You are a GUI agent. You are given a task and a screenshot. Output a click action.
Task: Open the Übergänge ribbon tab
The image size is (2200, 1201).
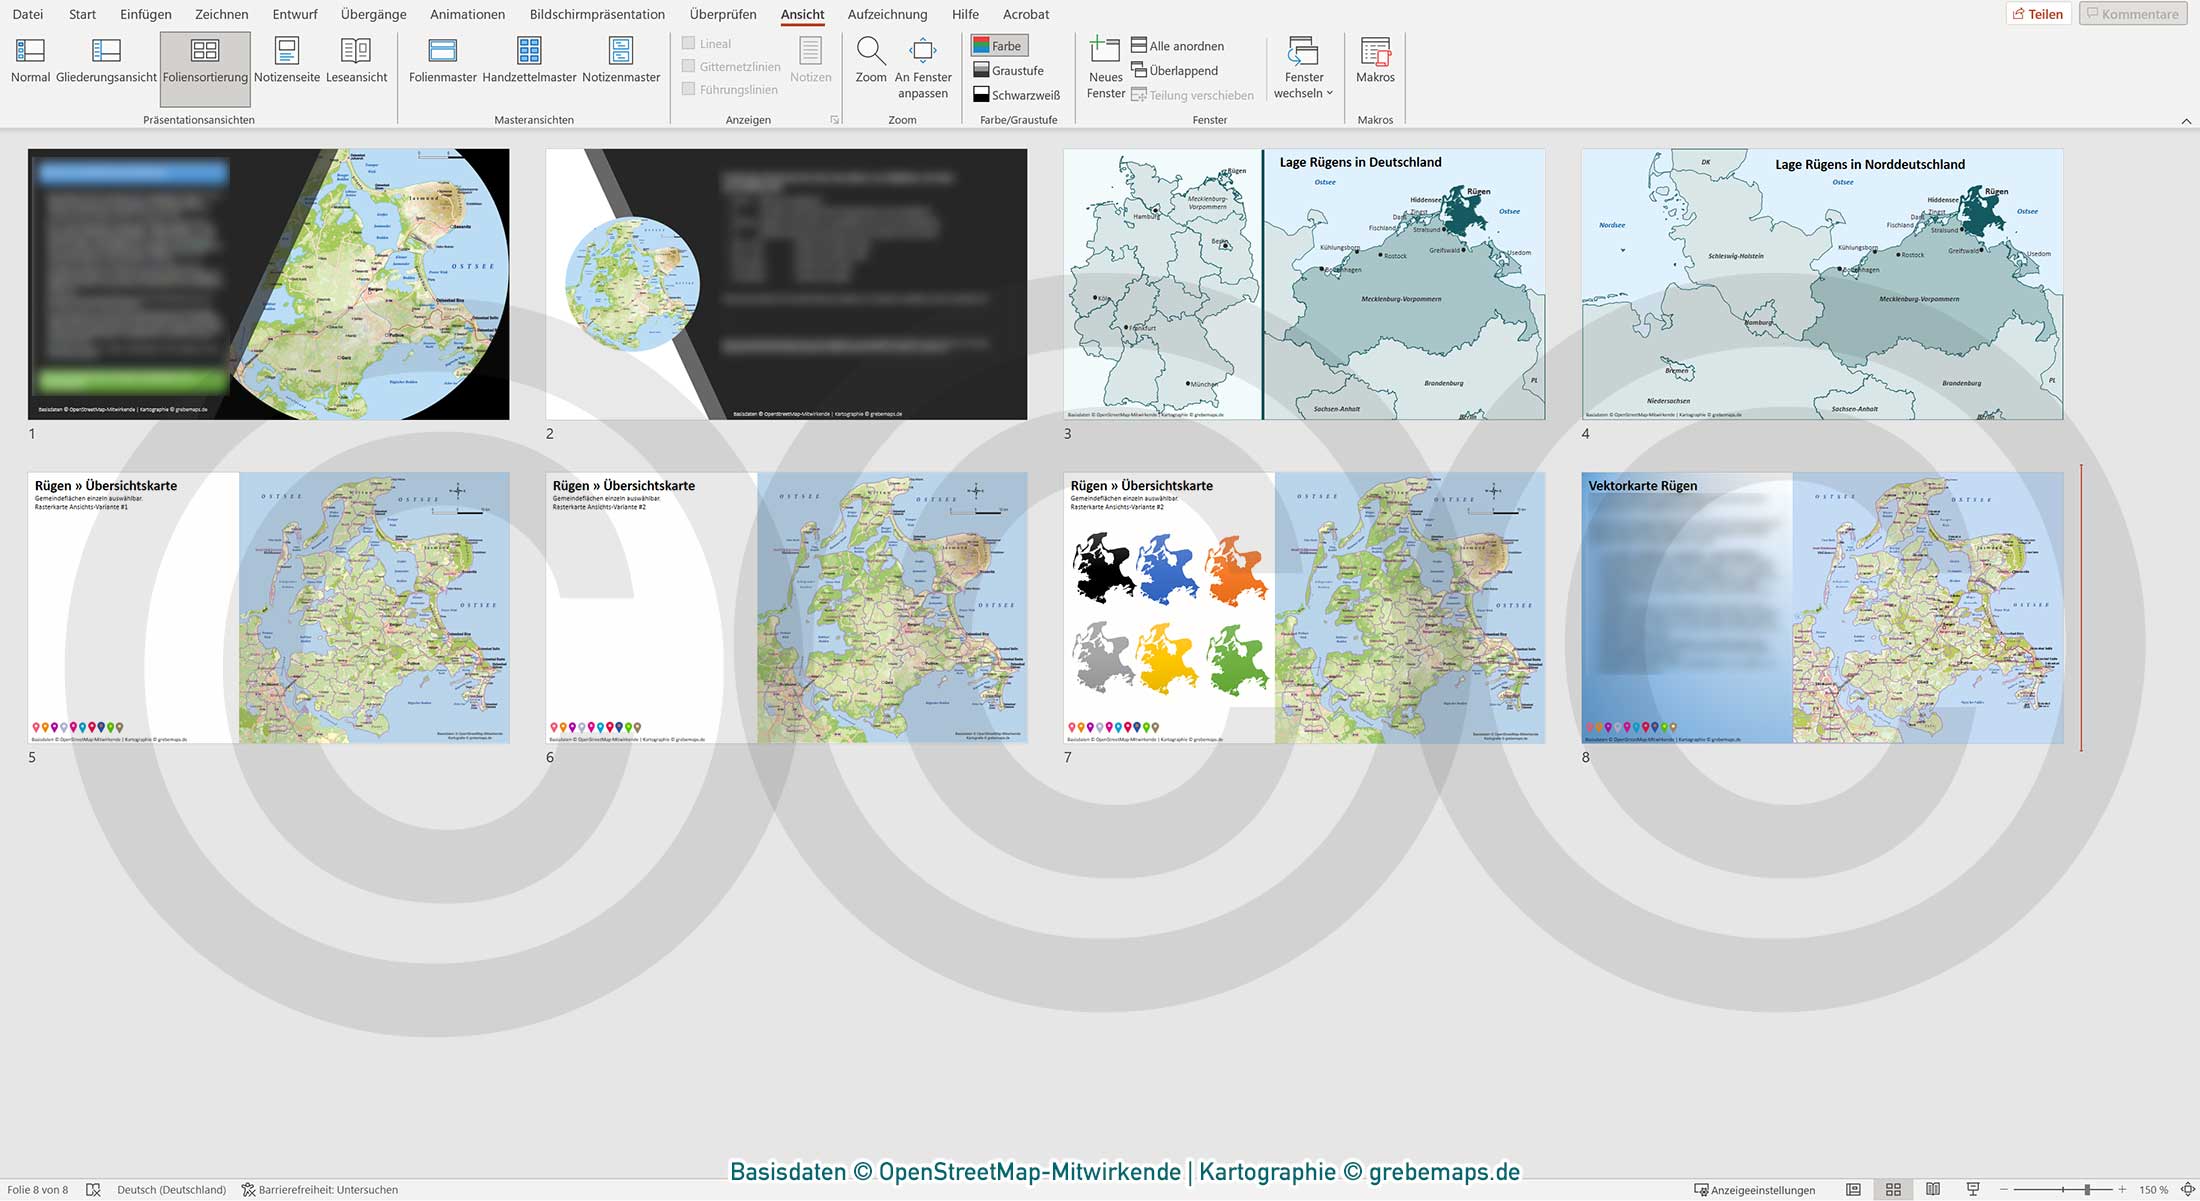tap(372, 14)
